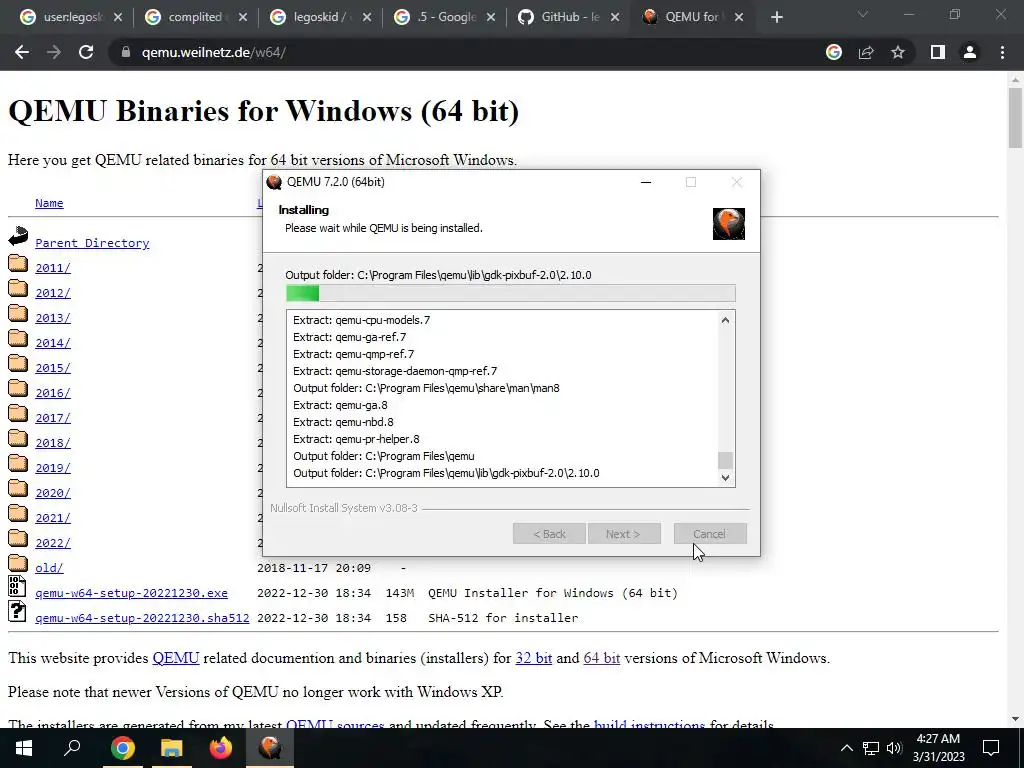The width and height of the screenshot is (1024, 768).
Task: Click the folder icon beside 2013/
Action: [x=18, y=314]
